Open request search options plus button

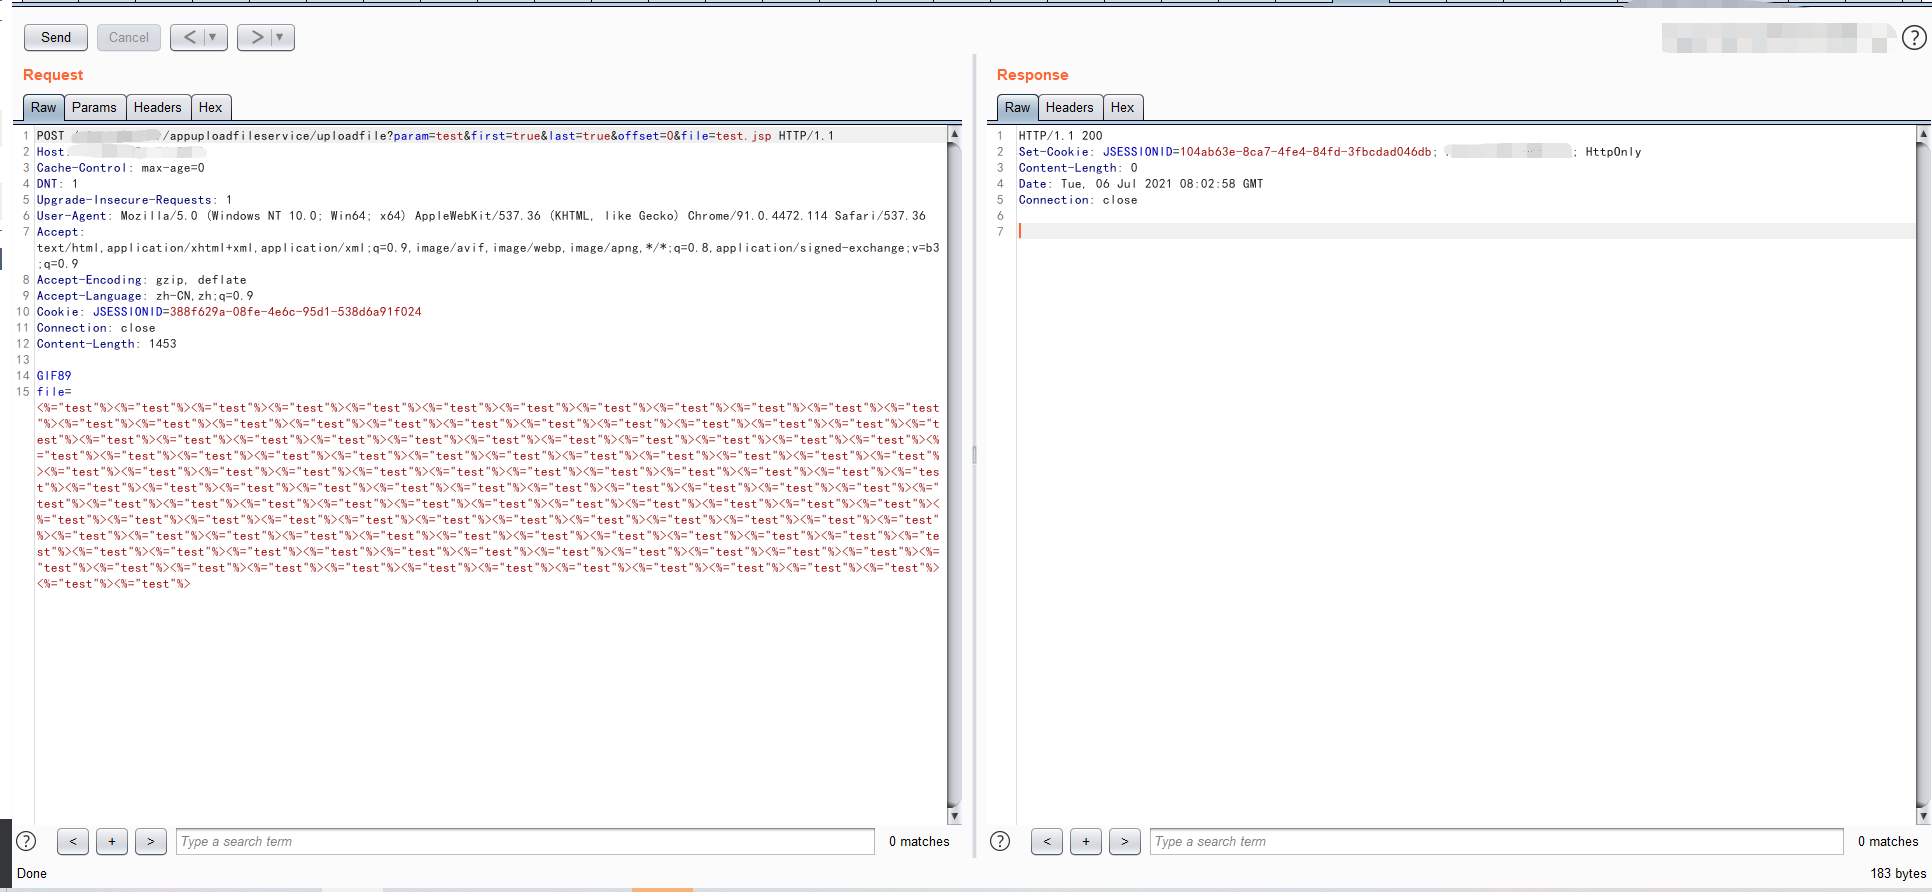click(x=112, y=841)
